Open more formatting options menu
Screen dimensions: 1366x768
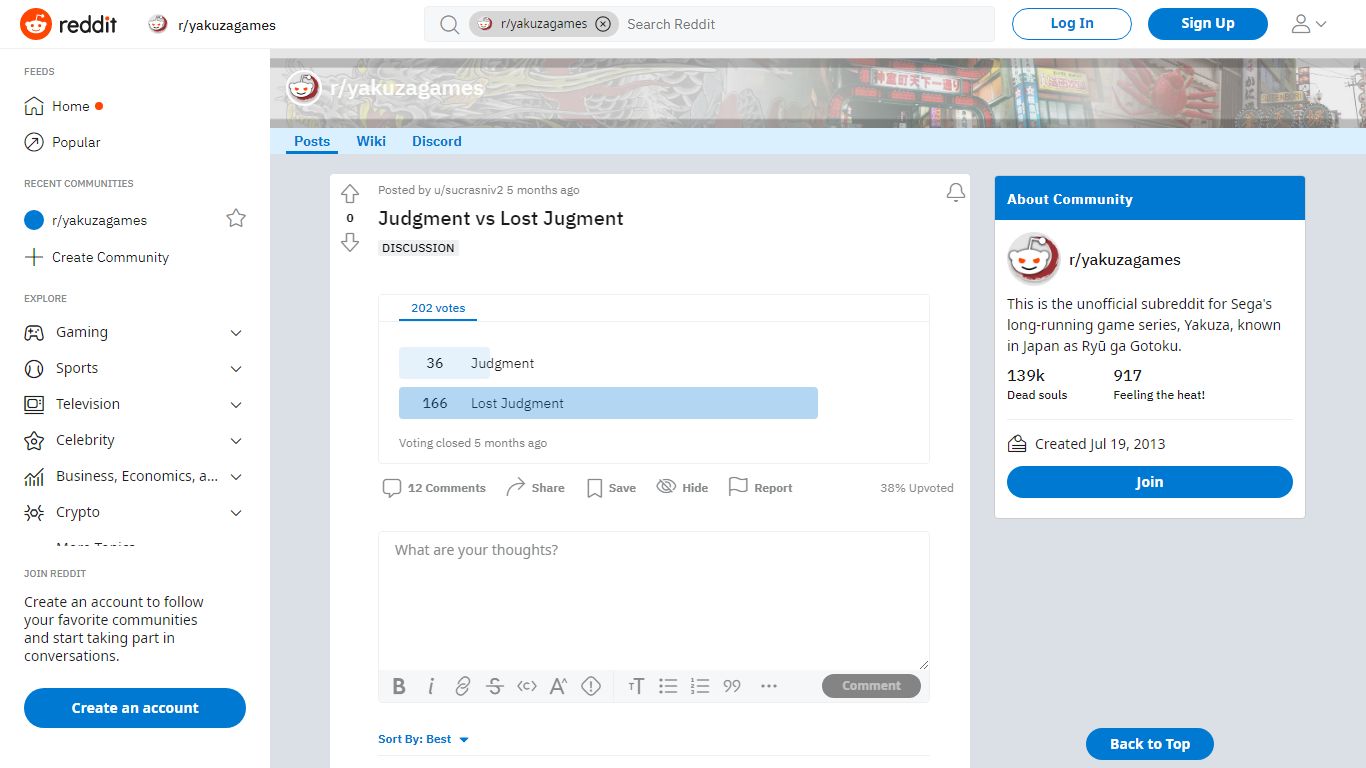coord(769,686)
